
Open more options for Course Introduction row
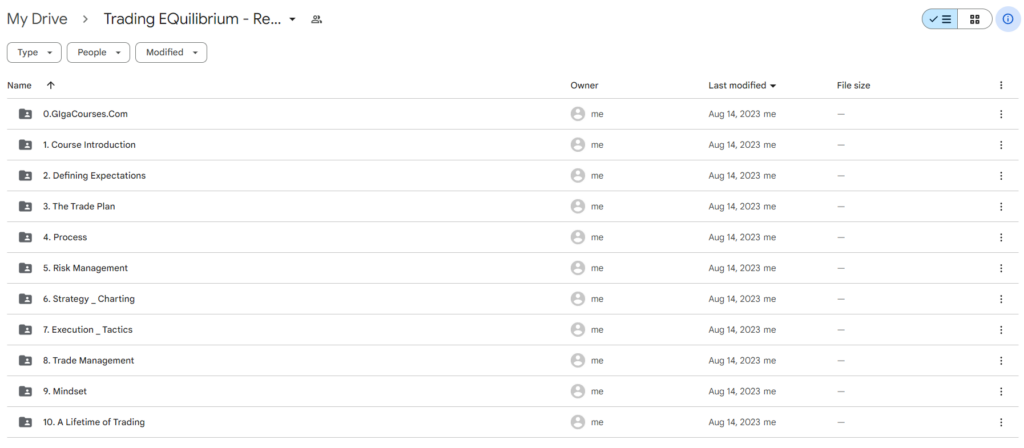[x=1001, y=145]
